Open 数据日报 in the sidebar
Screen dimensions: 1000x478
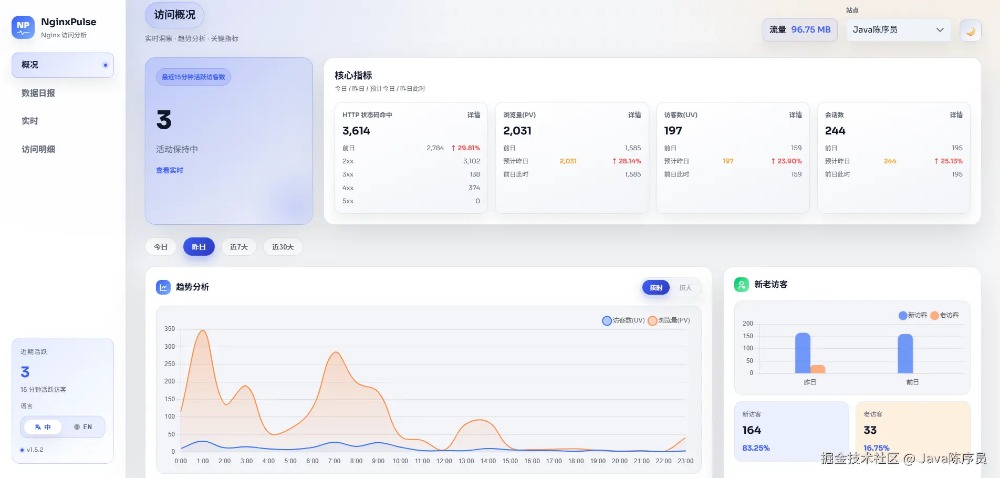tap(38, 93)
